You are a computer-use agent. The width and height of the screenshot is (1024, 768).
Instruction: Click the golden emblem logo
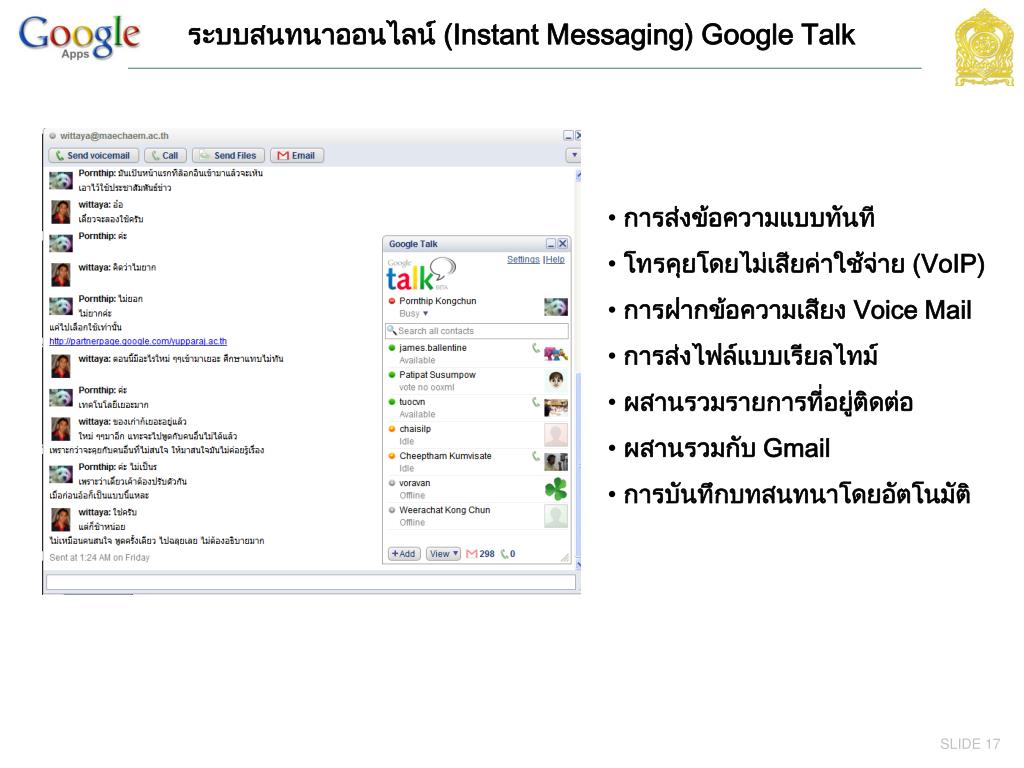(x=985, y=47)
